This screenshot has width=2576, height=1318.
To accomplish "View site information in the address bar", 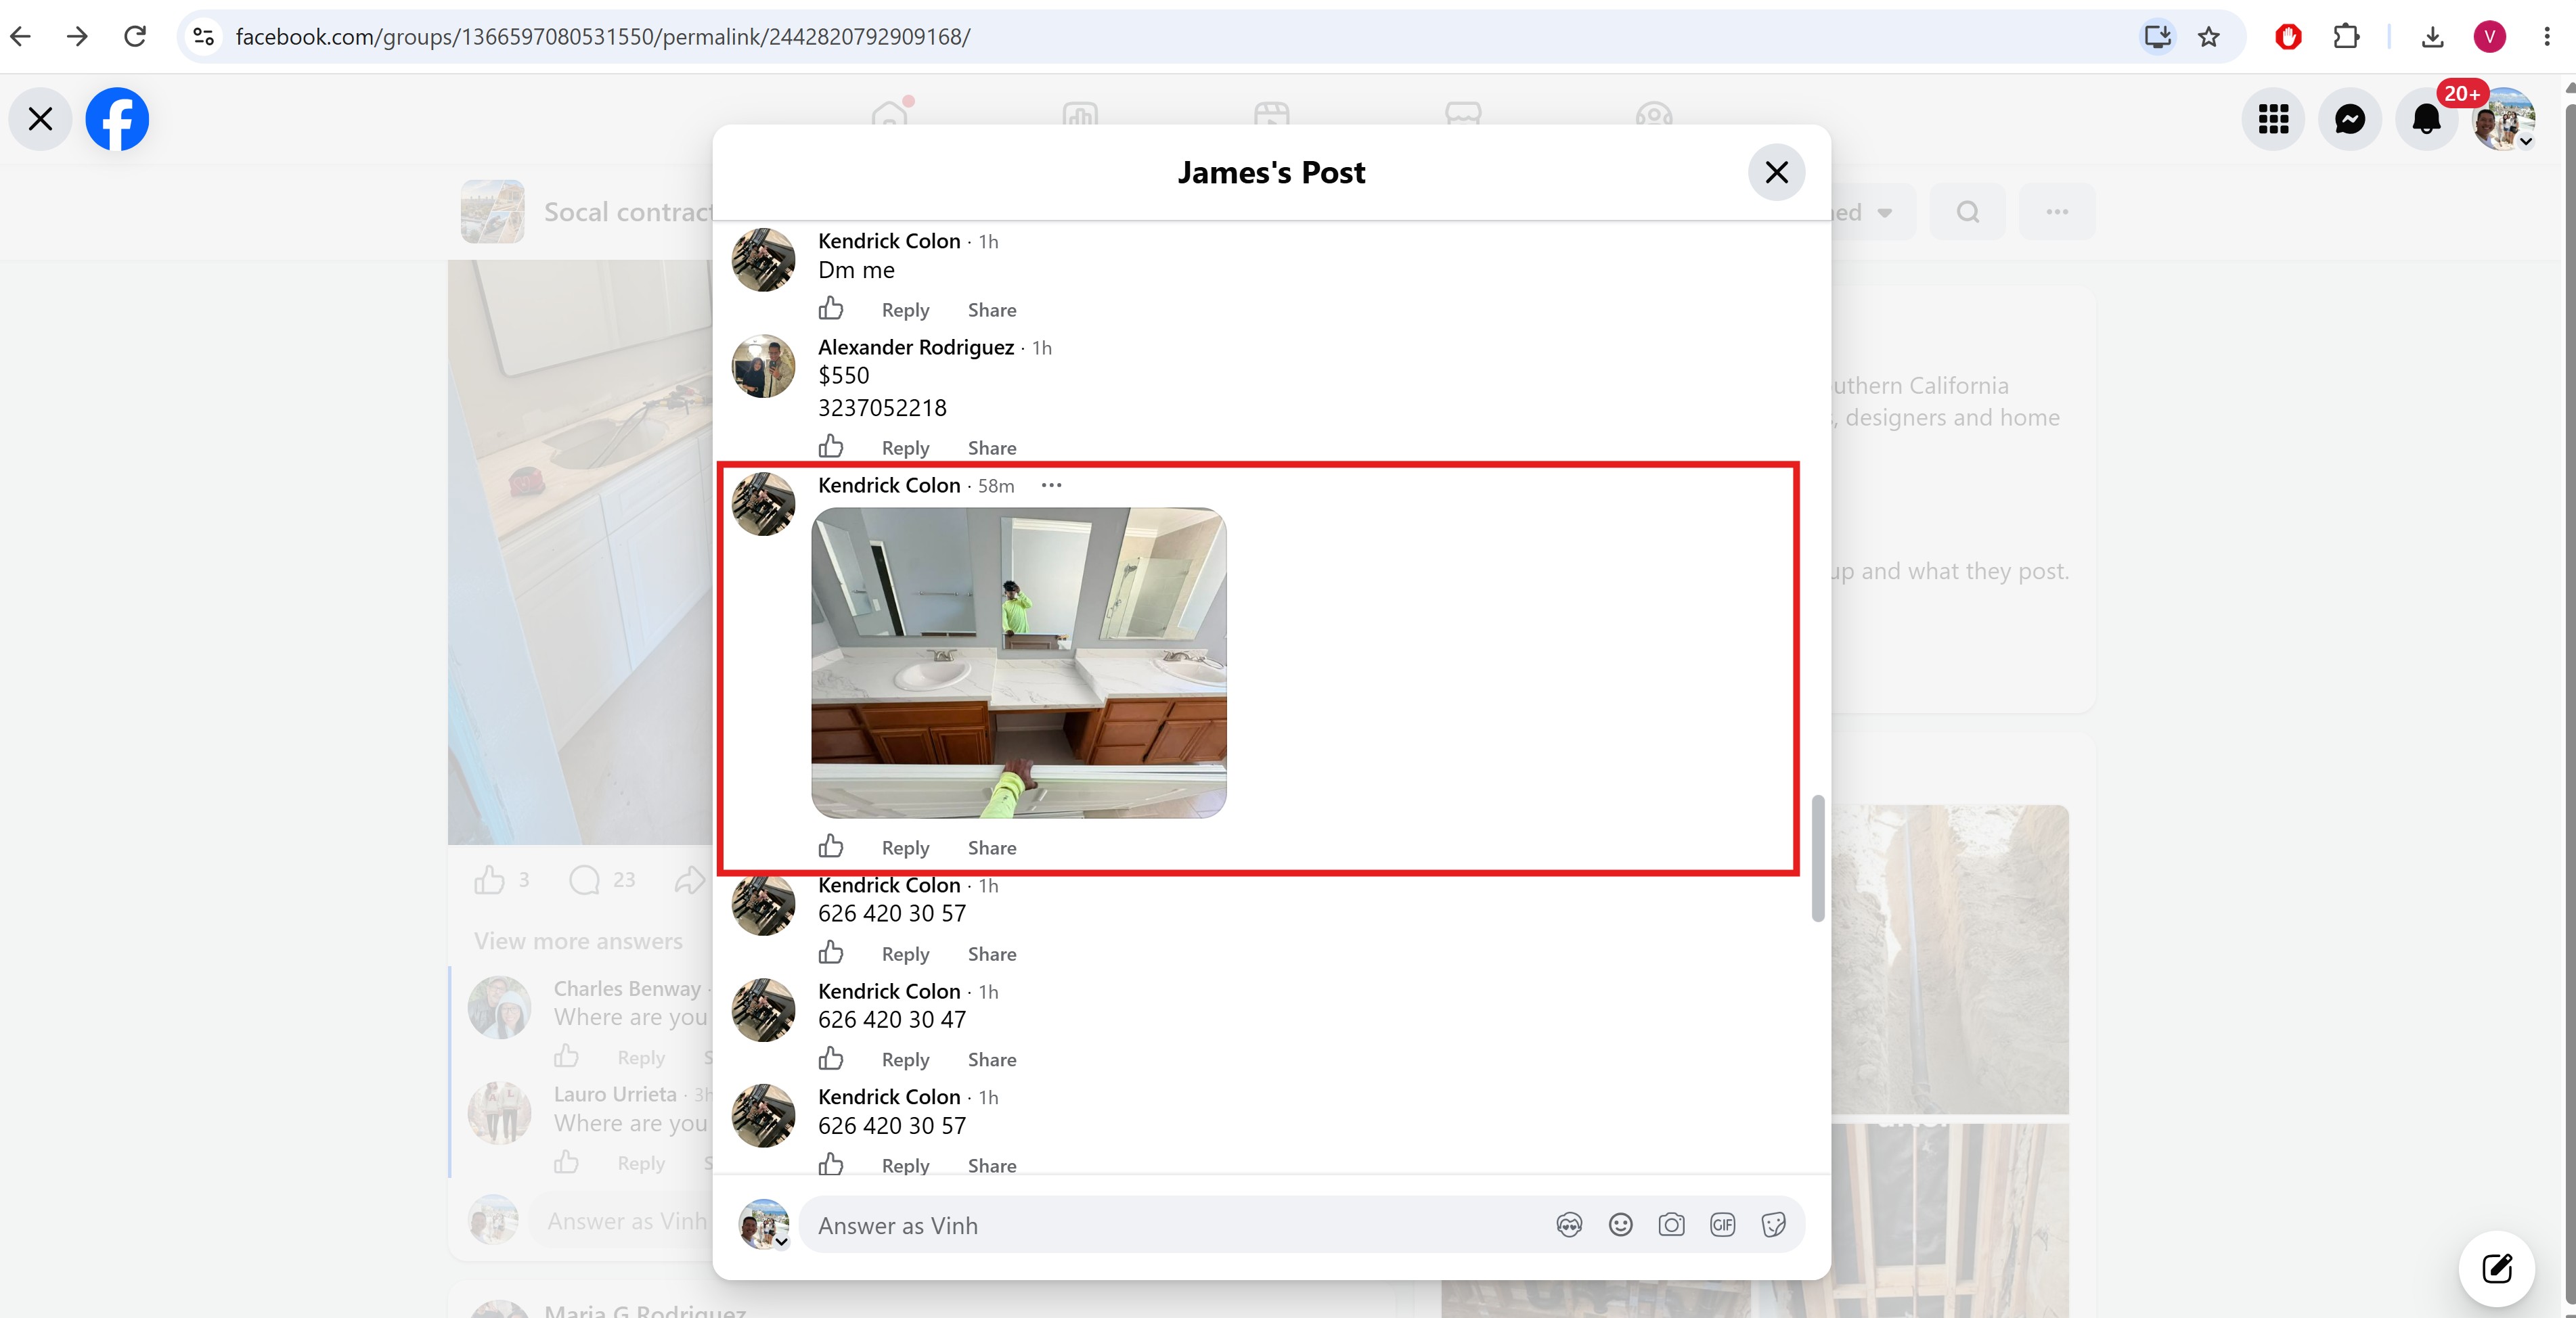I will click(x=204, y=37).
